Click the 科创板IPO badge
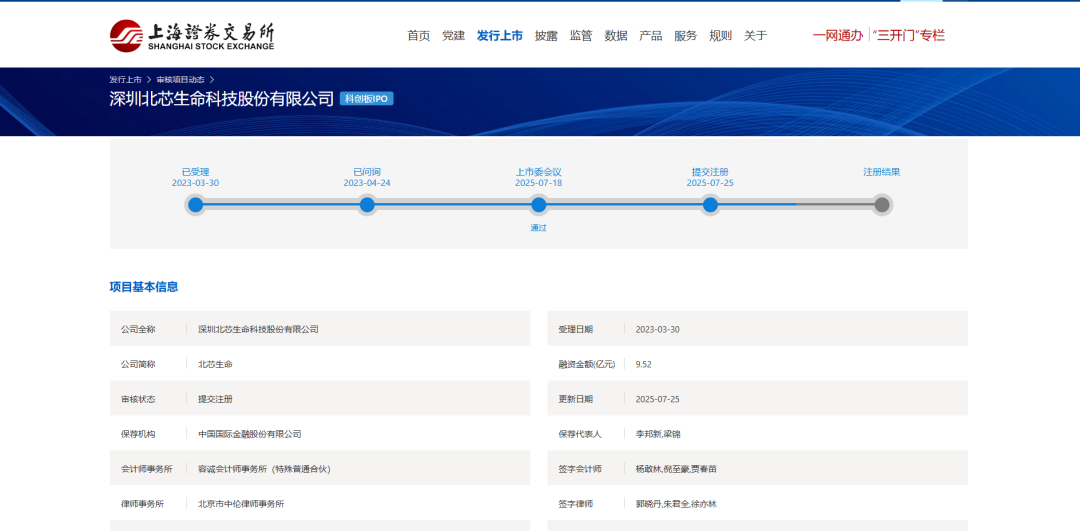The image size is (1080, 531). pos(366,99)
